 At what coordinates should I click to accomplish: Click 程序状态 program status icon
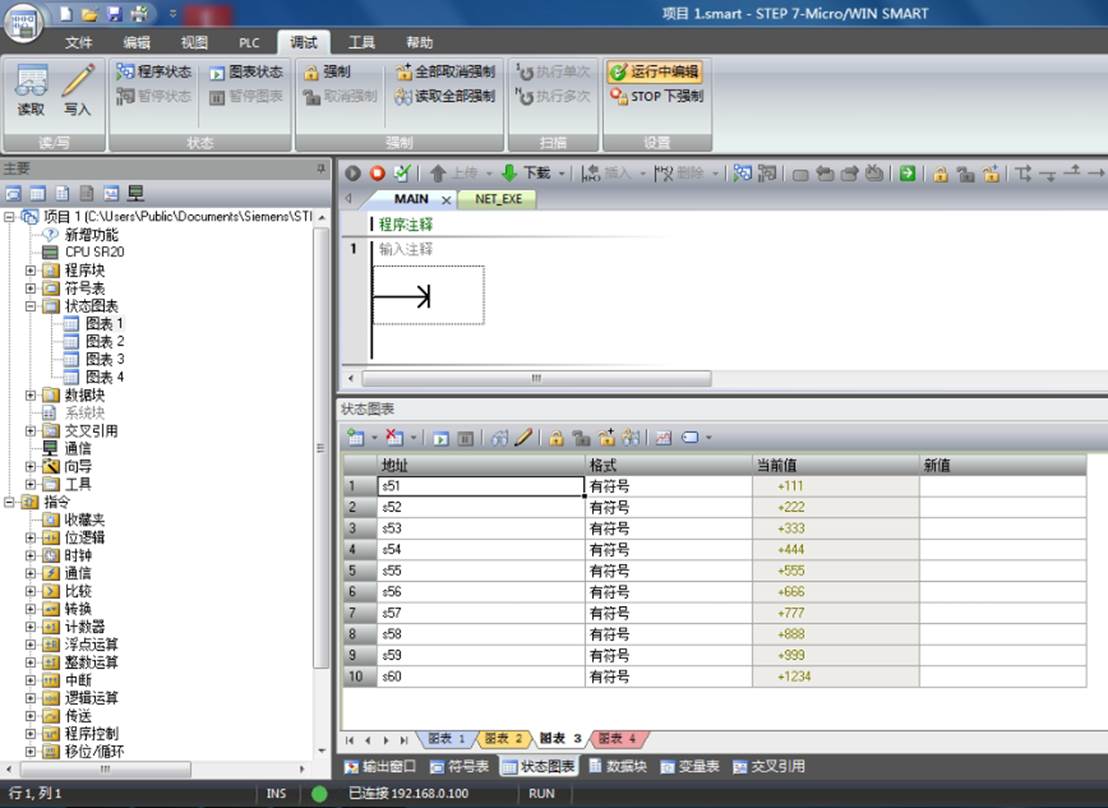(125, 71)
